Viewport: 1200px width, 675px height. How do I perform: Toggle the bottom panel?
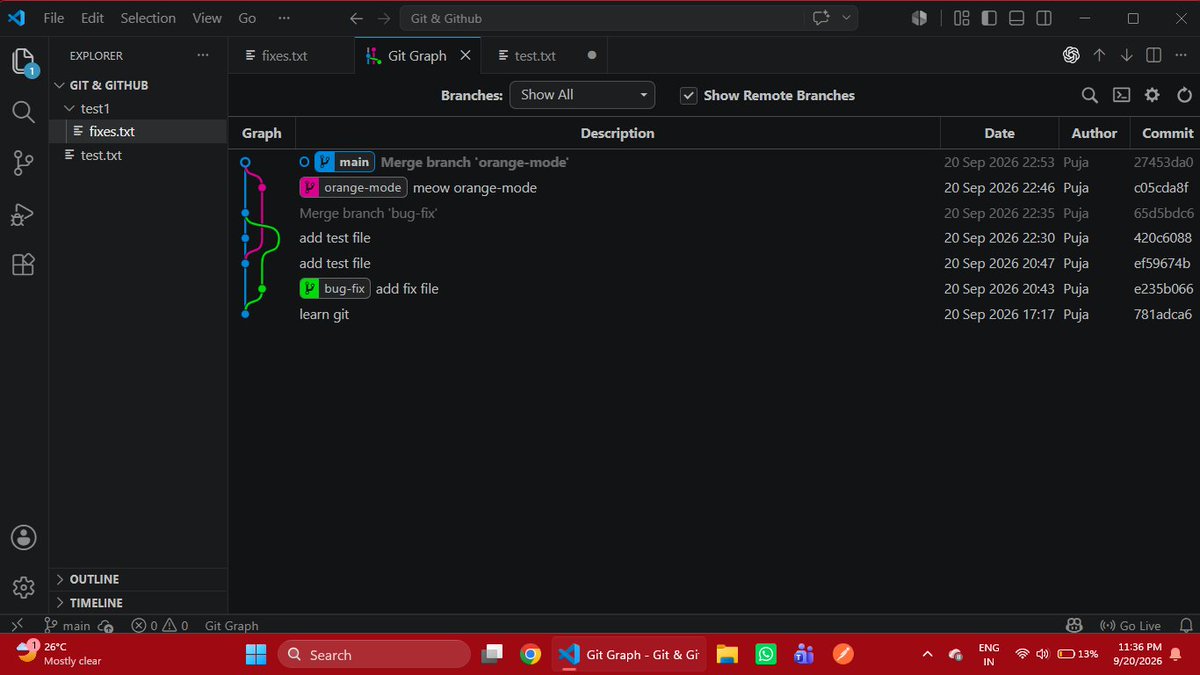click(1016, 18)
